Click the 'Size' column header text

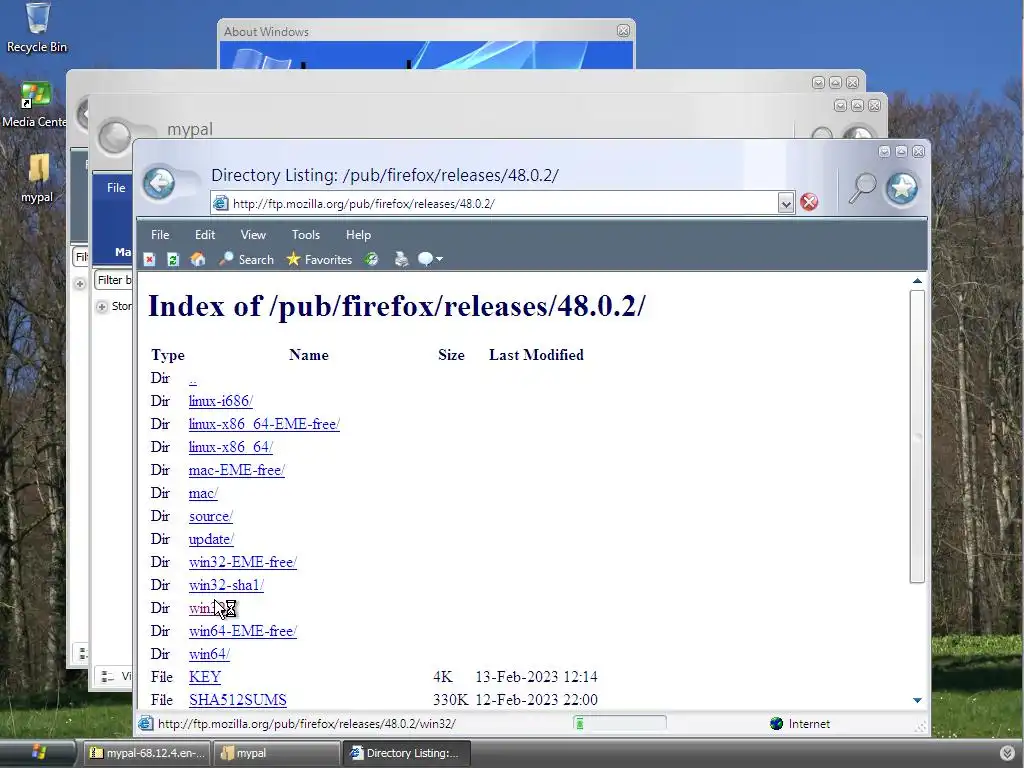tap(451, 355)
